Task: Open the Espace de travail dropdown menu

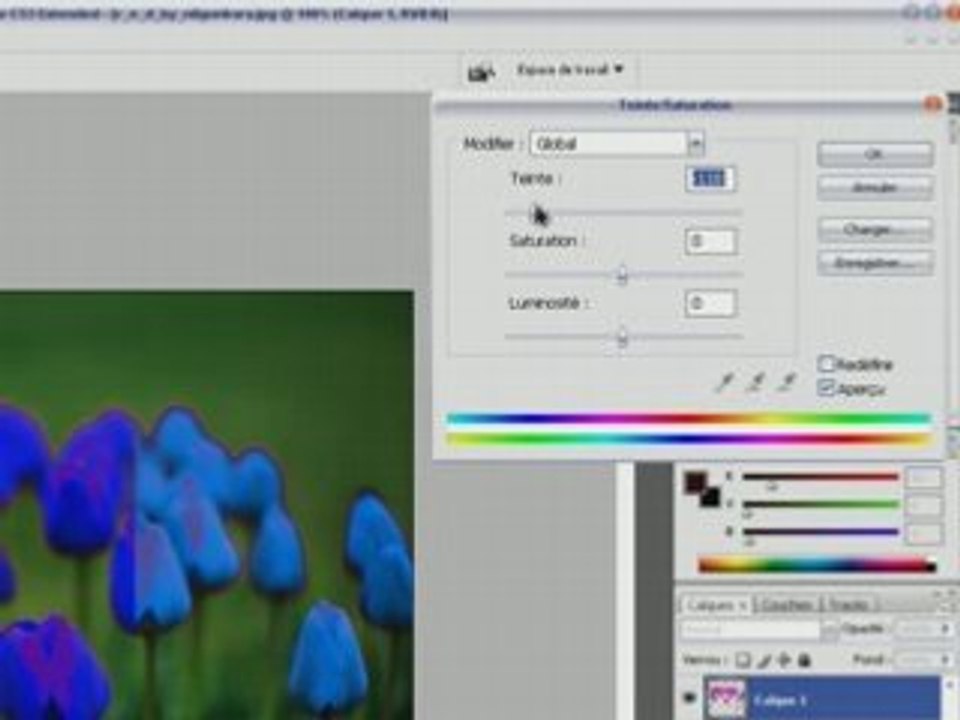Action: pos(570,70)
